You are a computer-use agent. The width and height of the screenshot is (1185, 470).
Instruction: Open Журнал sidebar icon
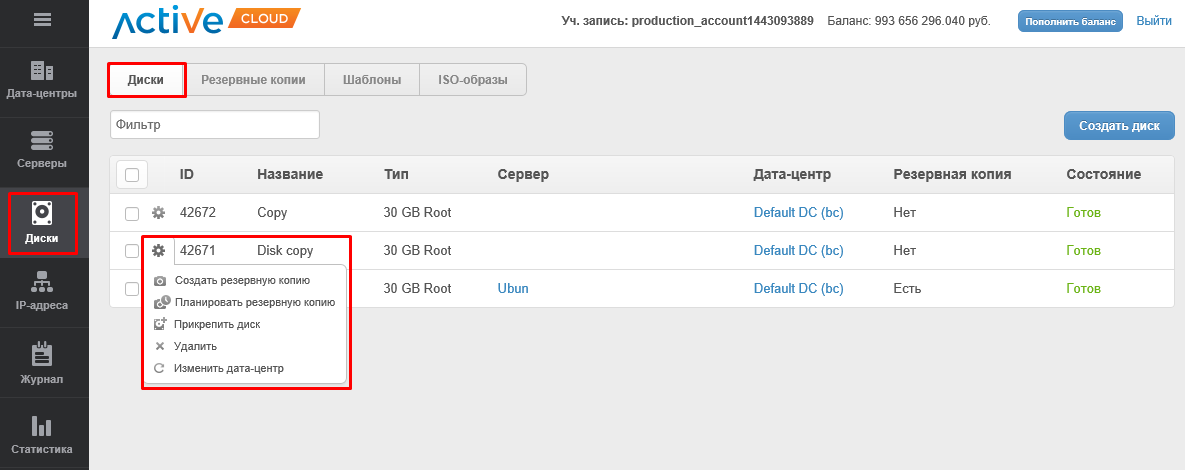point(42,364)
